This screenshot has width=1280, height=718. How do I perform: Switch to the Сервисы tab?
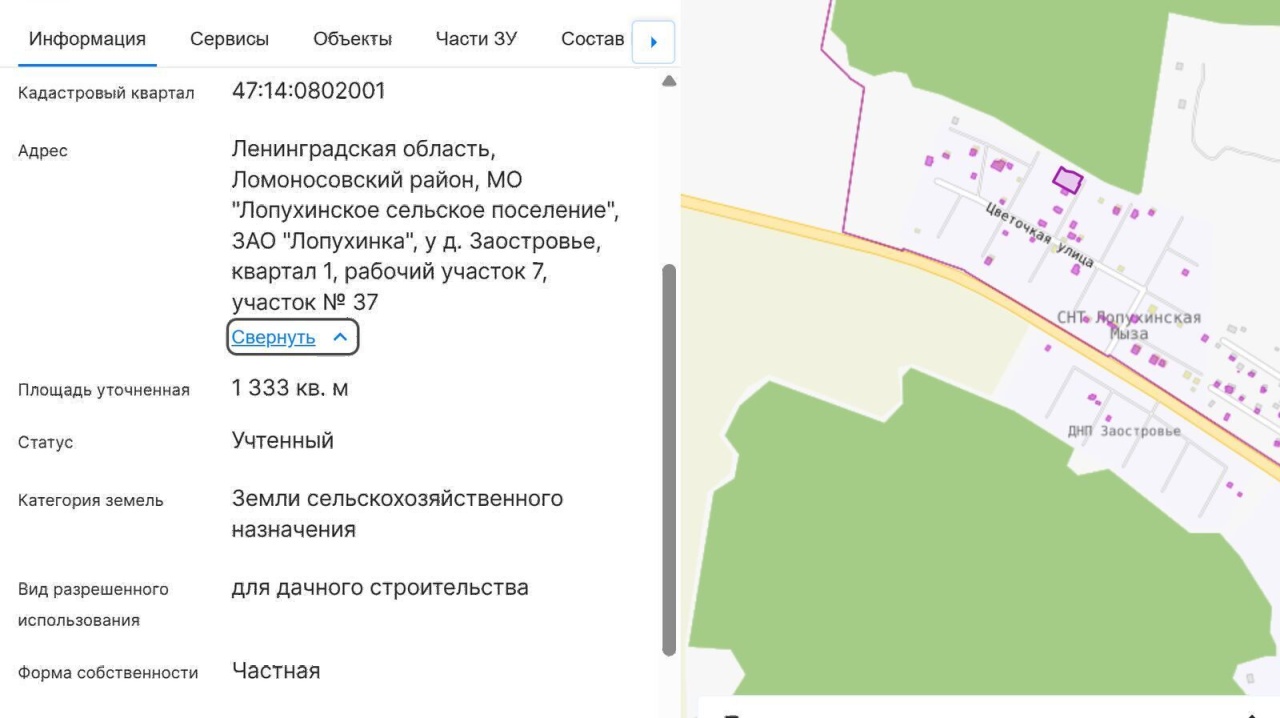pos(229,40)
